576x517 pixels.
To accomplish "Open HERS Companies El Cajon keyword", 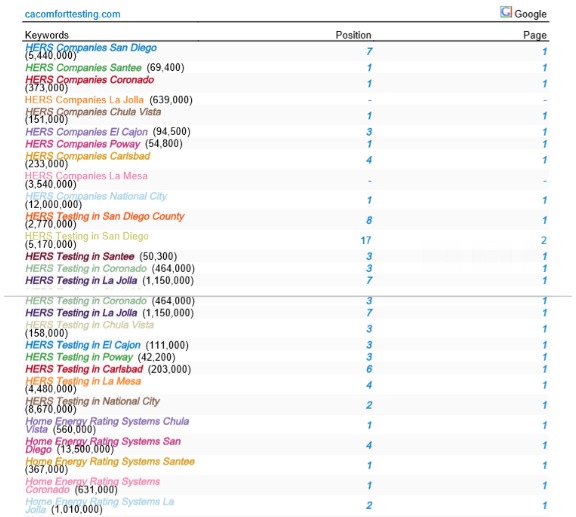I will (x=86, y=132).
